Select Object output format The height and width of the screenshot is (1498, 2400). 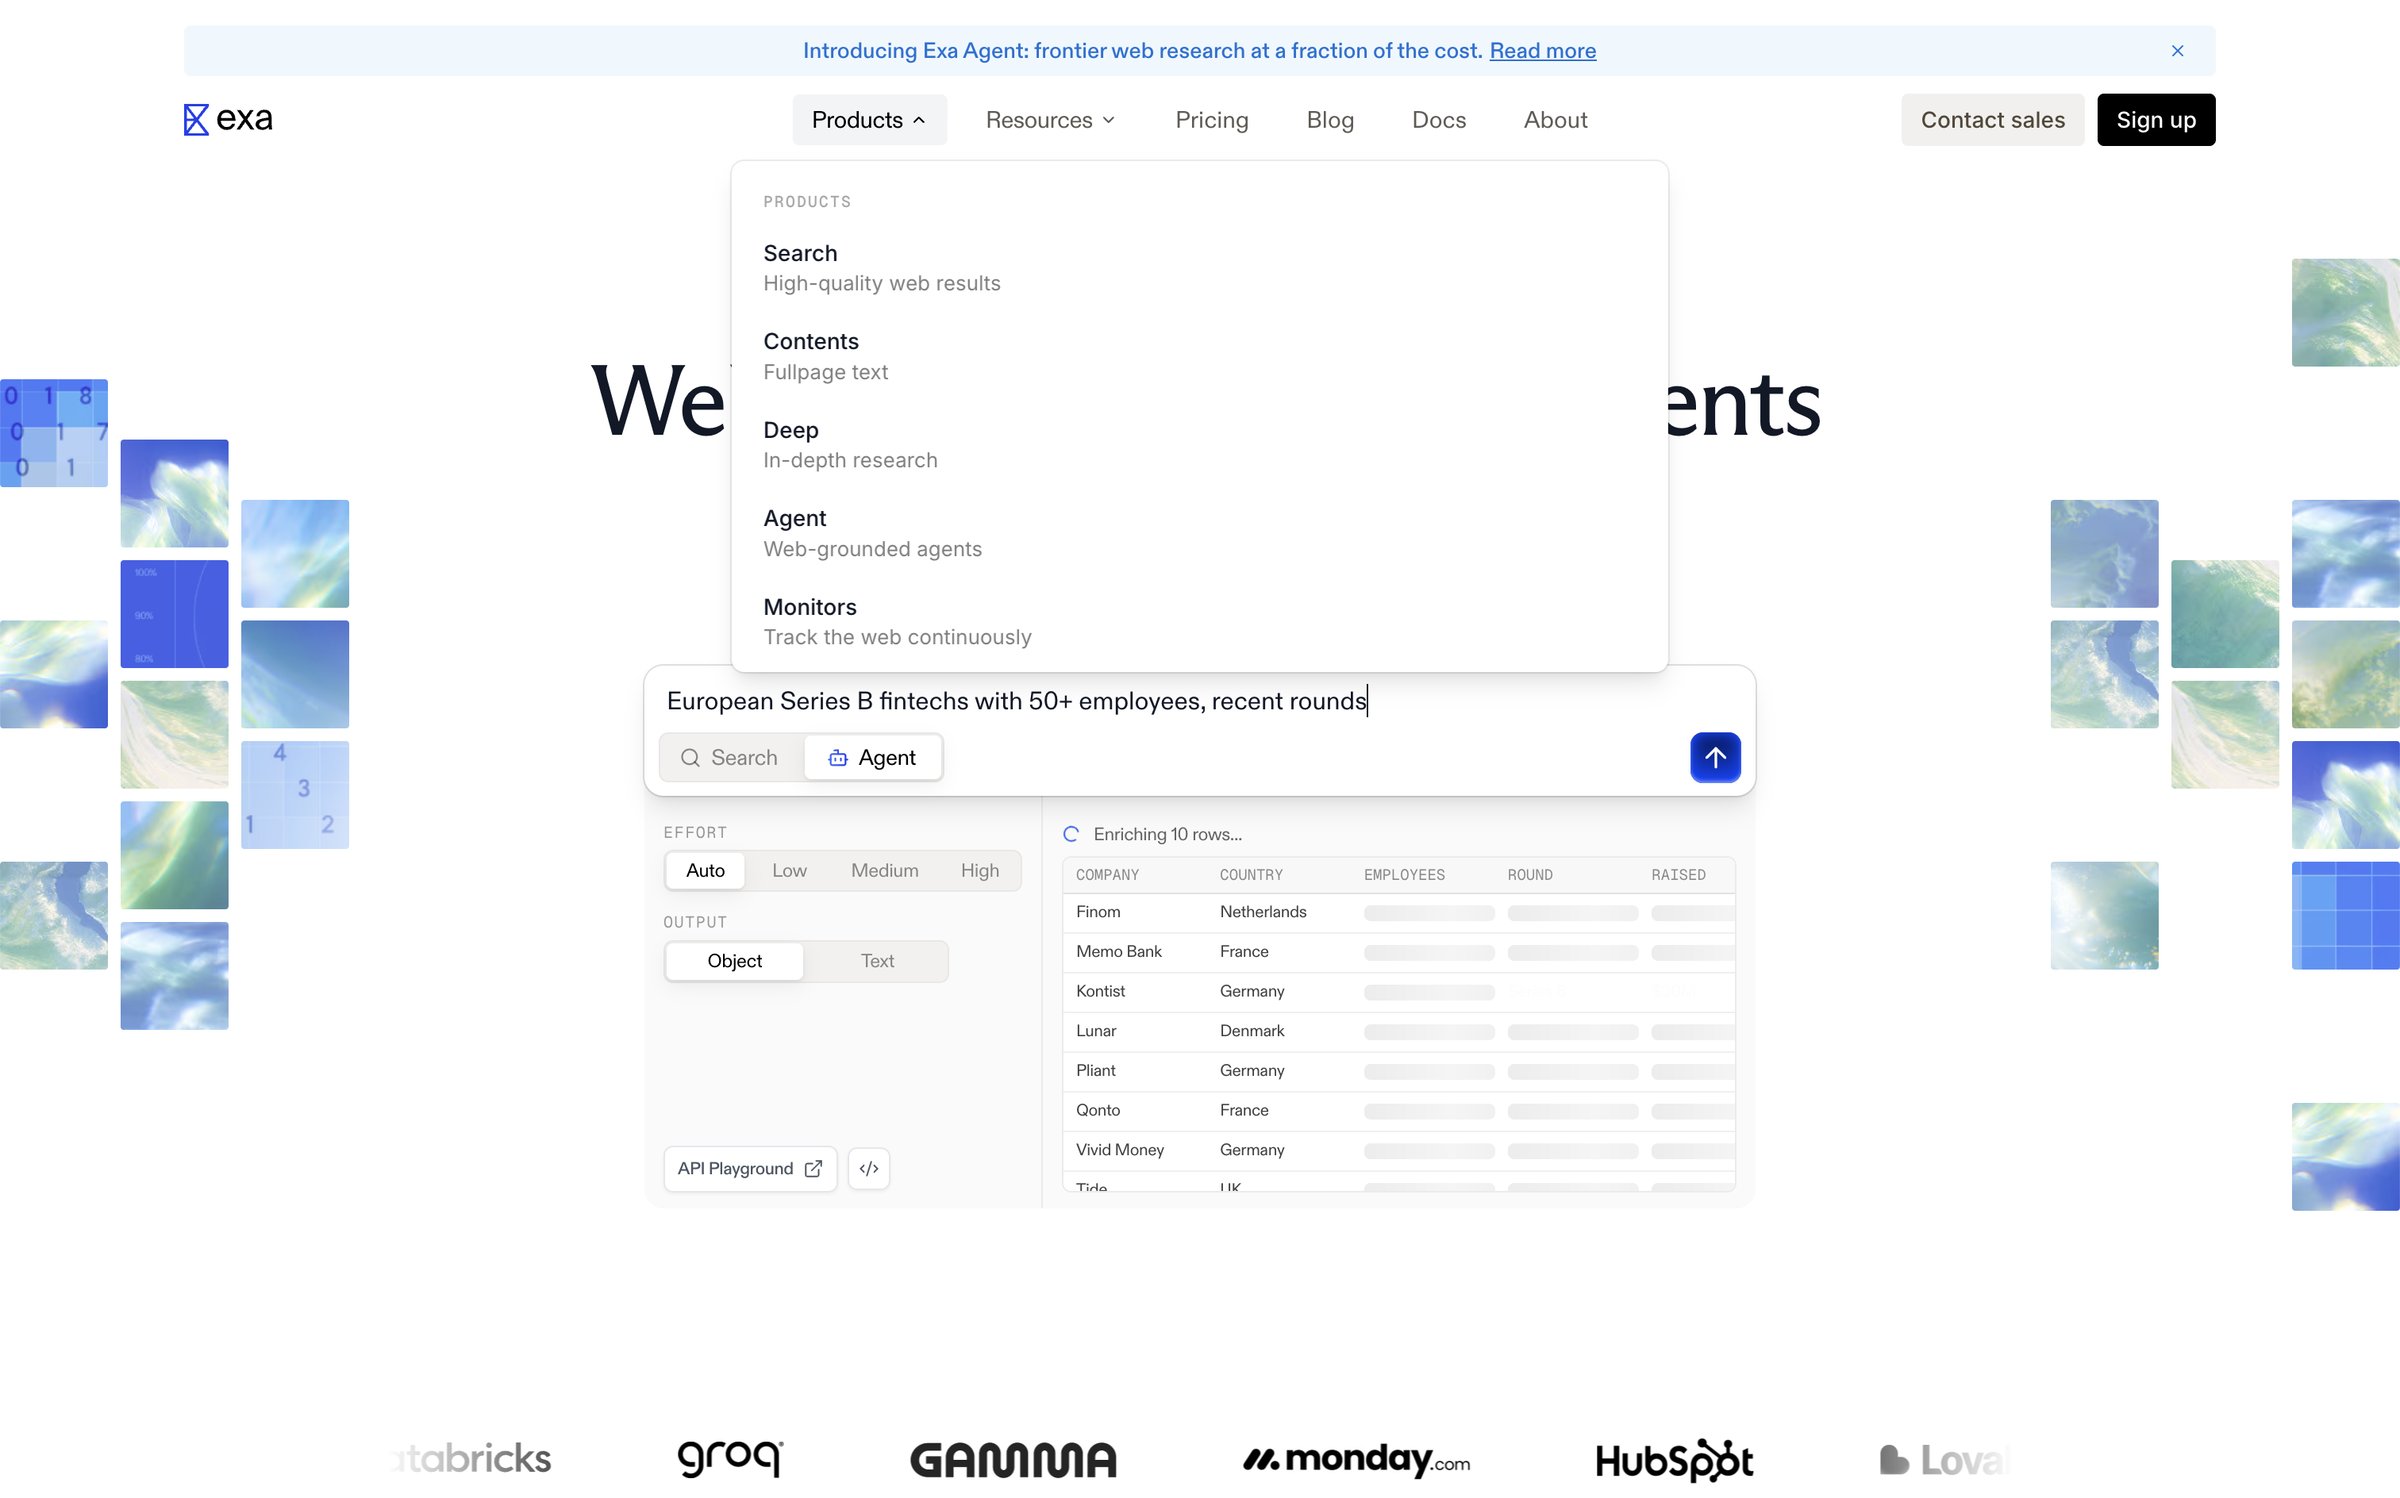pyautogui.click(x=734, y=961)
